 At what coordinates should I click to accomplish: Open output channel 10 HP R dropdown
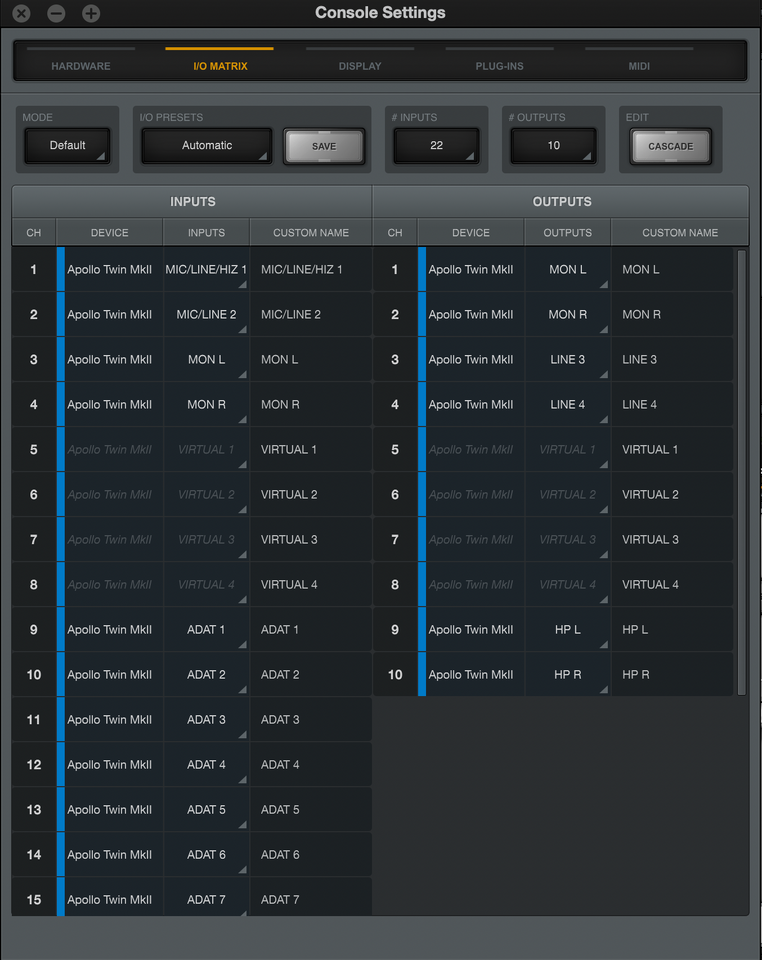pos(567,675)
